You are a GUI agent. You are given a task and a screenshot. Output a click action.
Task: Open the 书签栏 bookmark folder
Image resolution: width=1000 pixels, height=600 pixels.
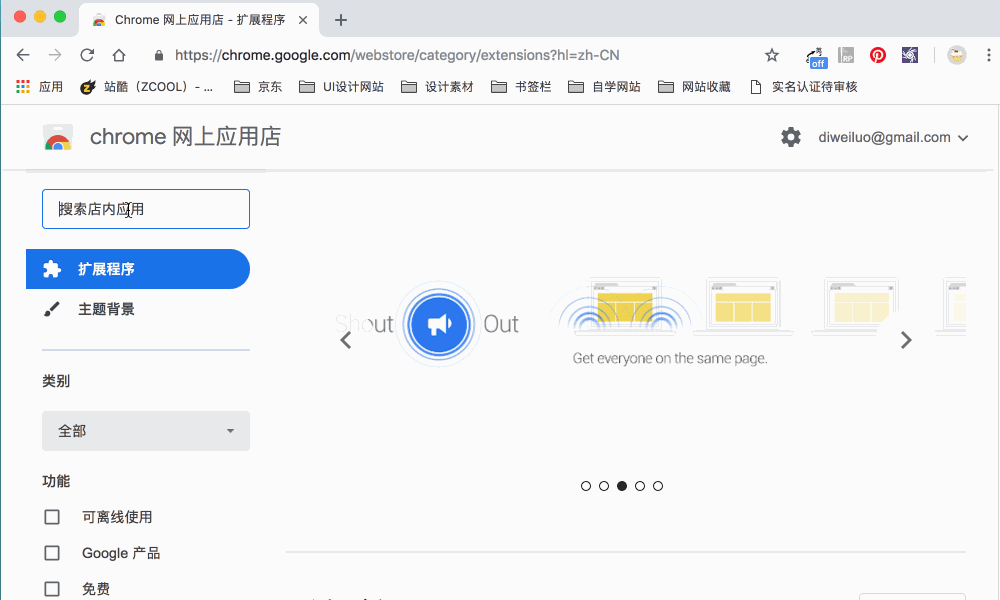click(x=521, y=87)
